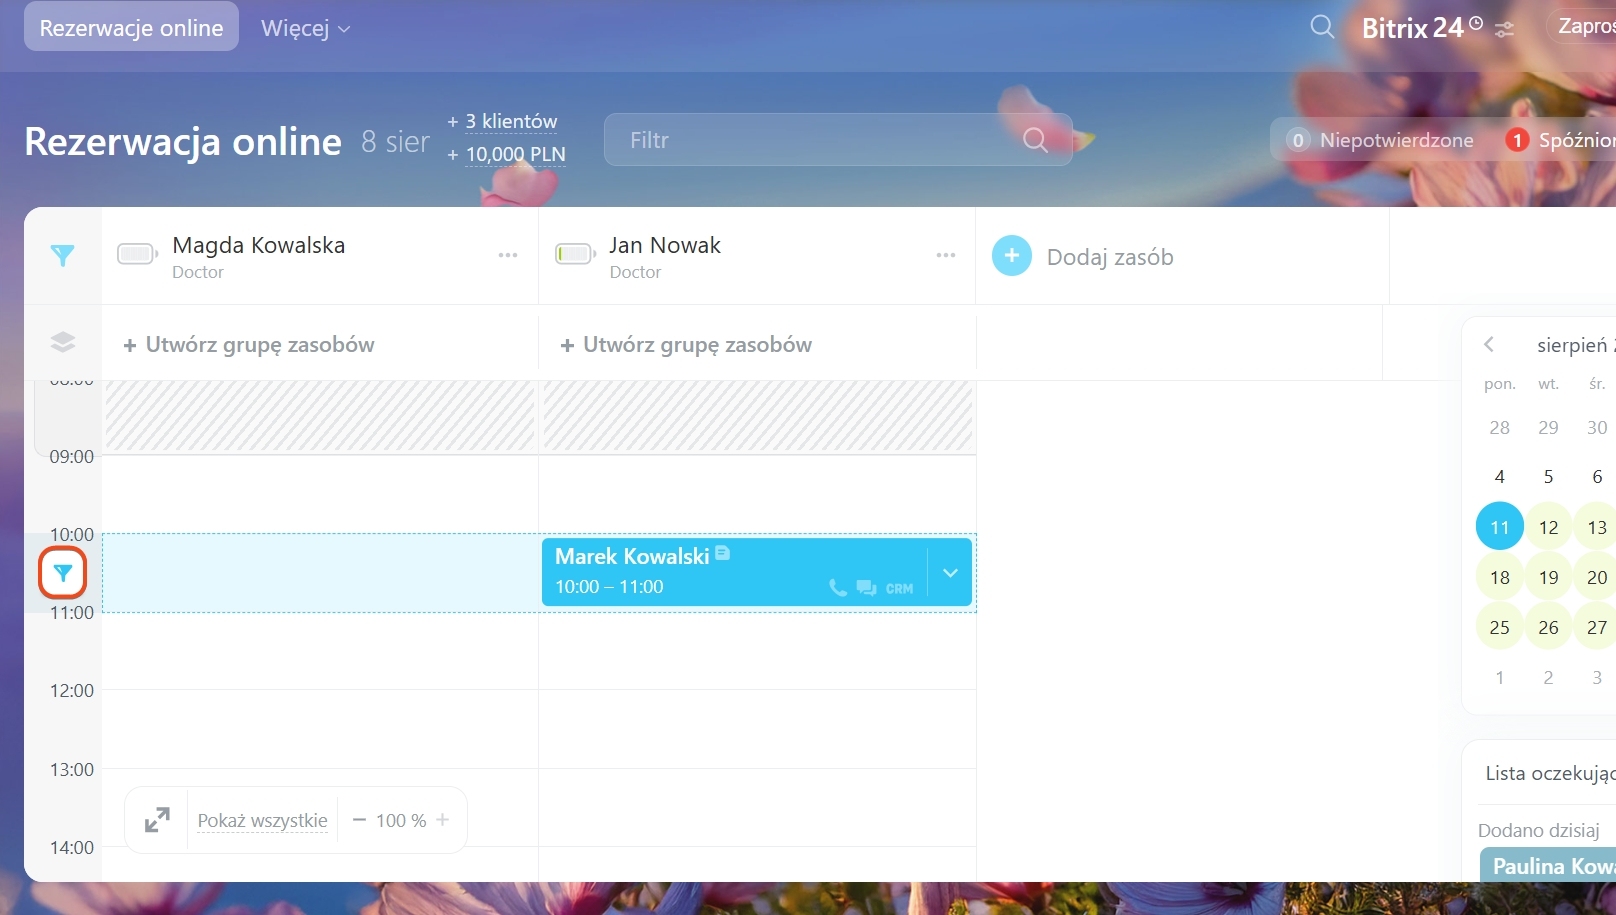Click Utwórz grupę zasobów under Magda Kowalska
Screen dimensions: 1616x915
tap(249, 345)
